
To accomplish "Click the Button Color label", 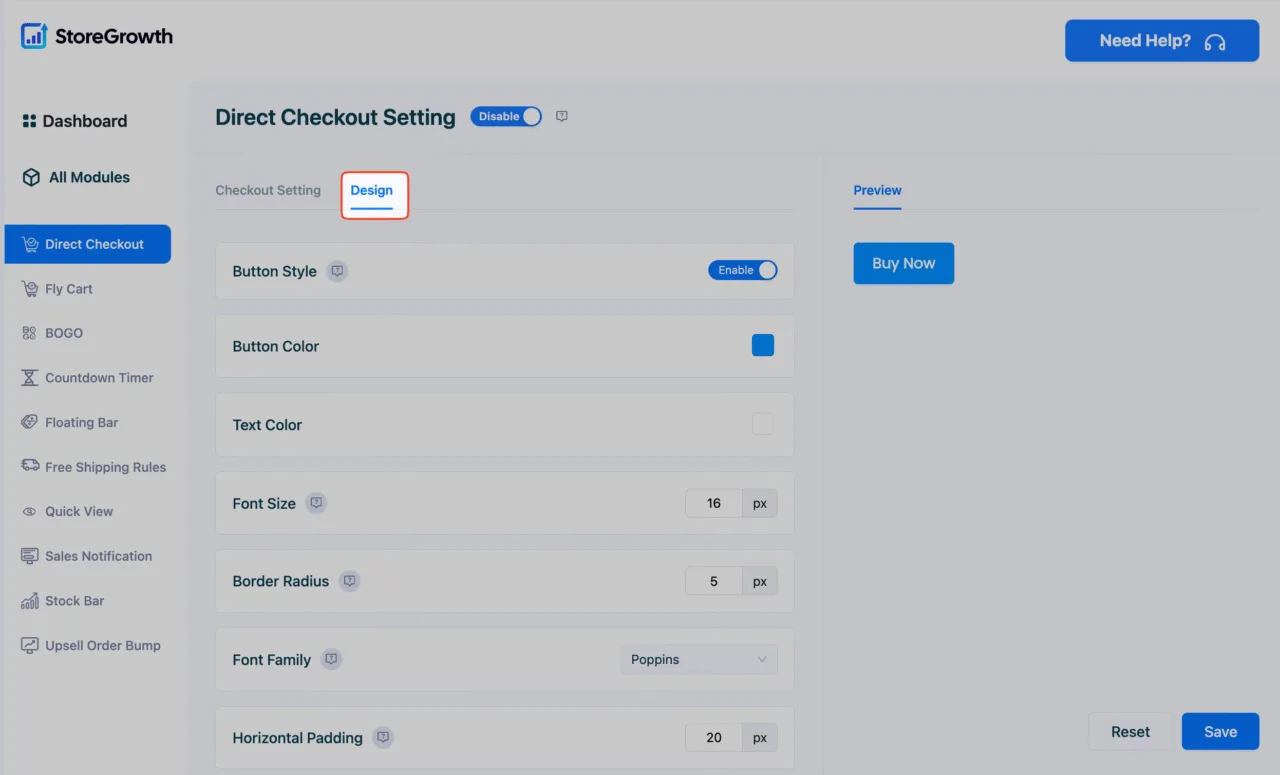I will point(276,346).
